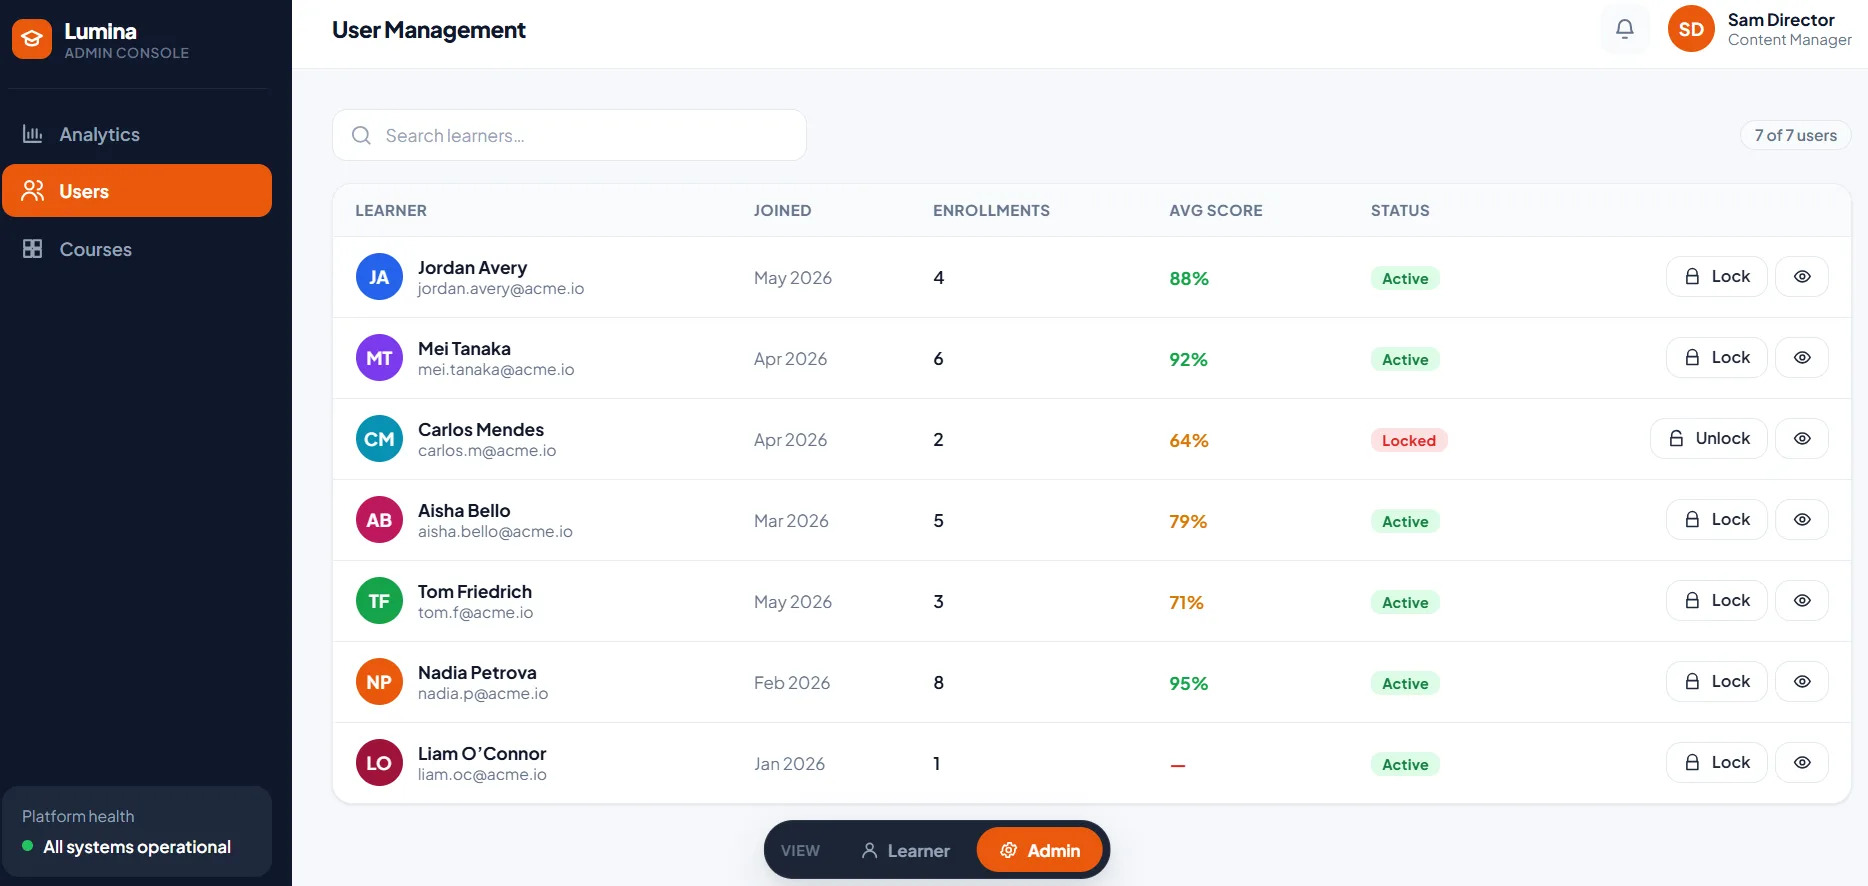Click the eye icon for Liam O'Connor
Viewport: 1868px width, 886px height.
(x=1802, y=763)
